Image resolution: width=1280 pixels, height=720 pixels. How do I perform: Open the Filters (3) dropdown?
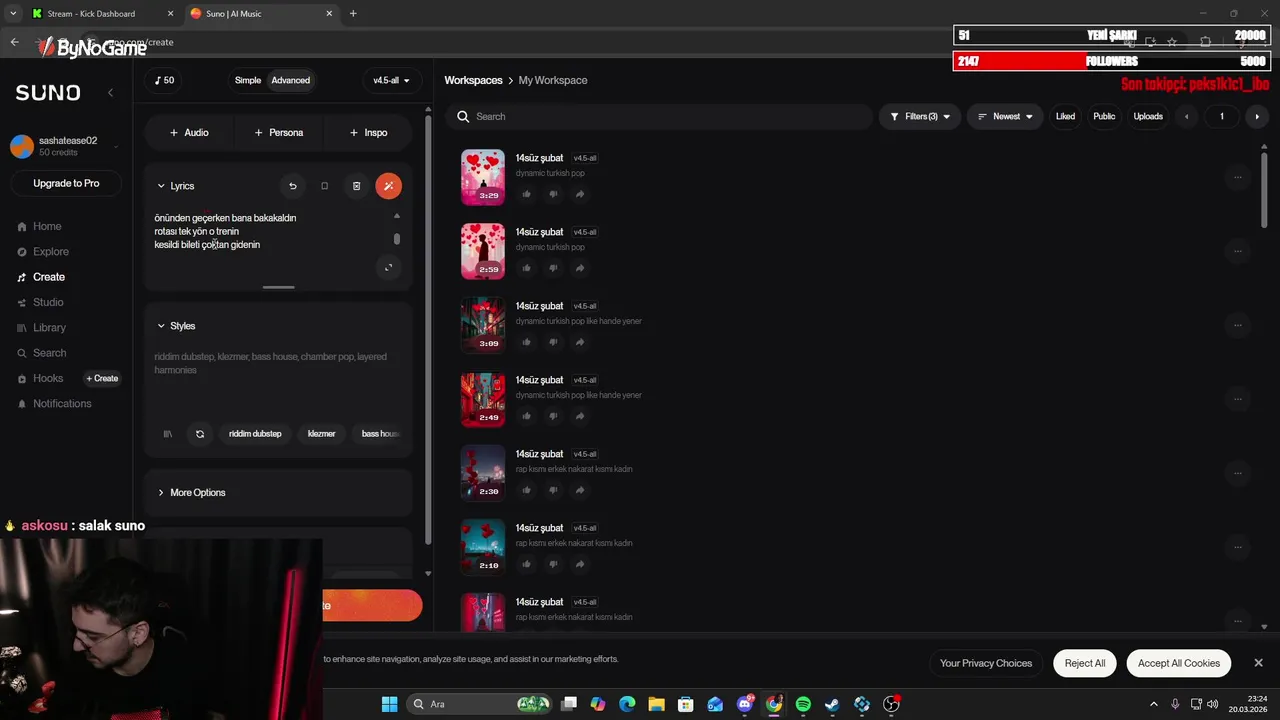click(920, 117)
